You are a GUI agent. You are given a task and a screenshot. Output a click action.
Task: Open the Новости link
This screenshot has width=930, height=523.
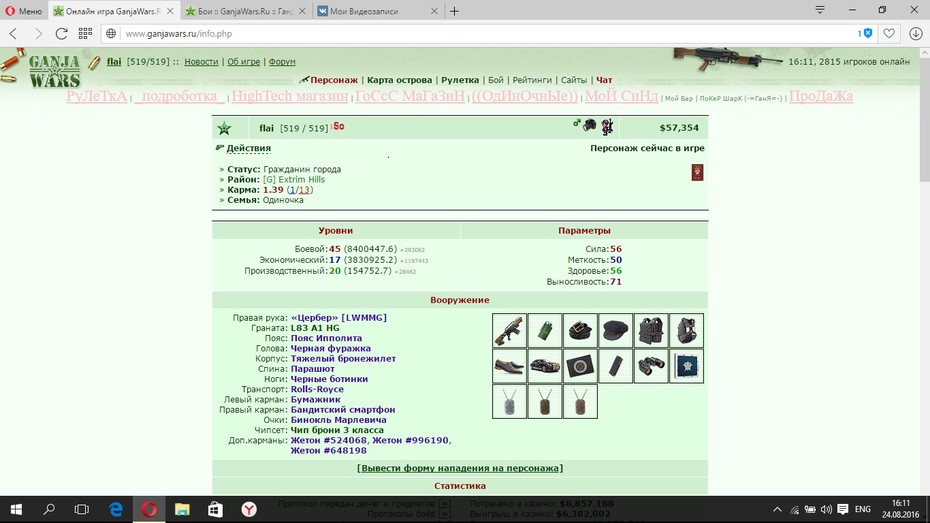point(201,62)
